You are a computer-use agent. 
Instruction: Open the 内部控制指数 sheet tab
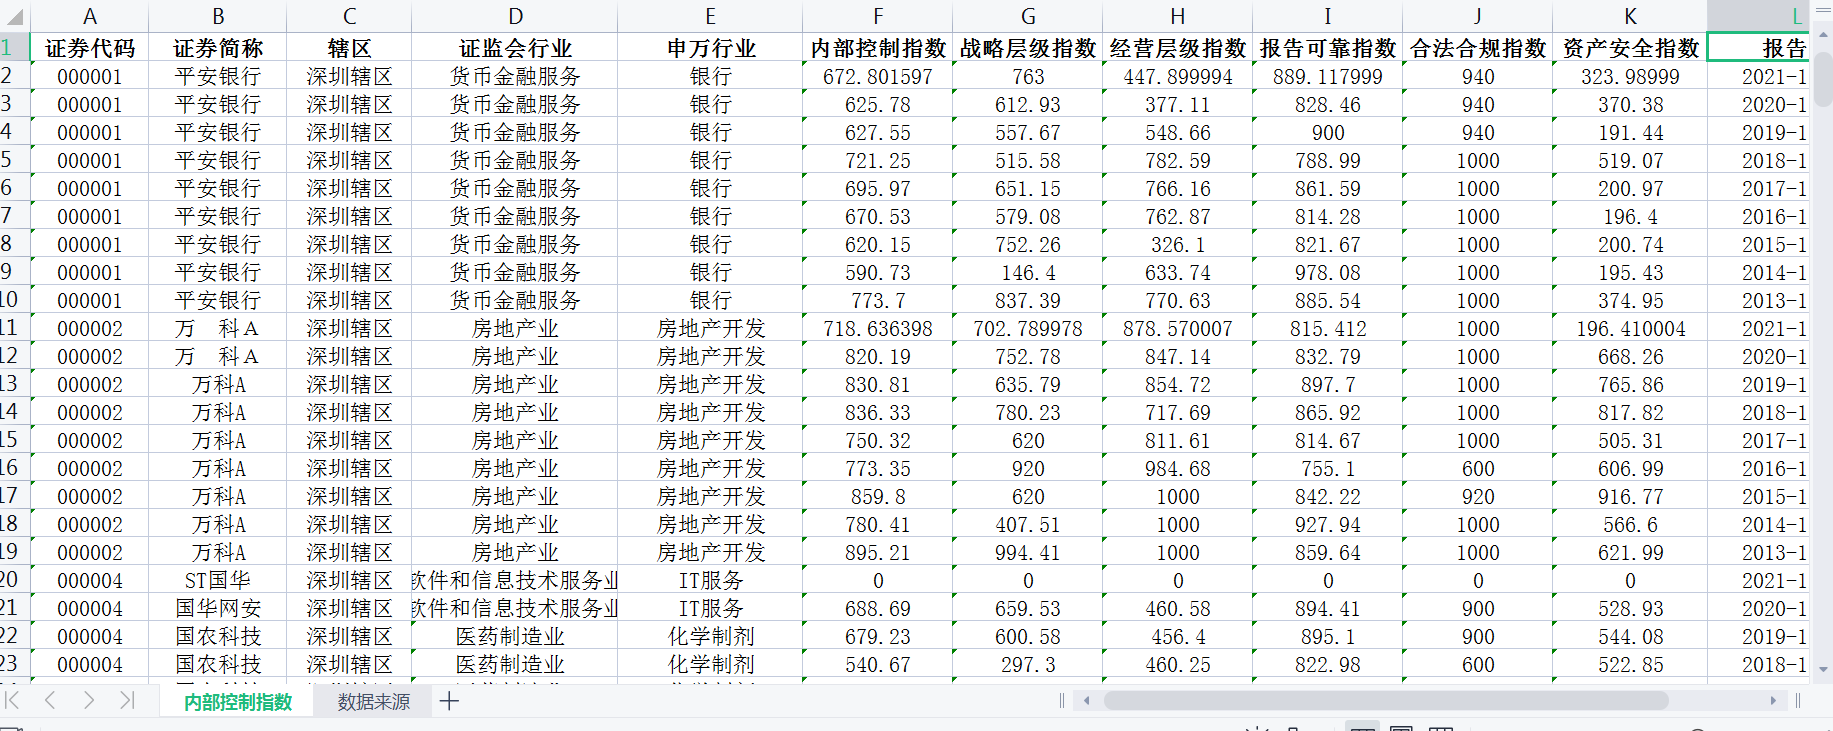pyautogui.click(x=238, y=702)
